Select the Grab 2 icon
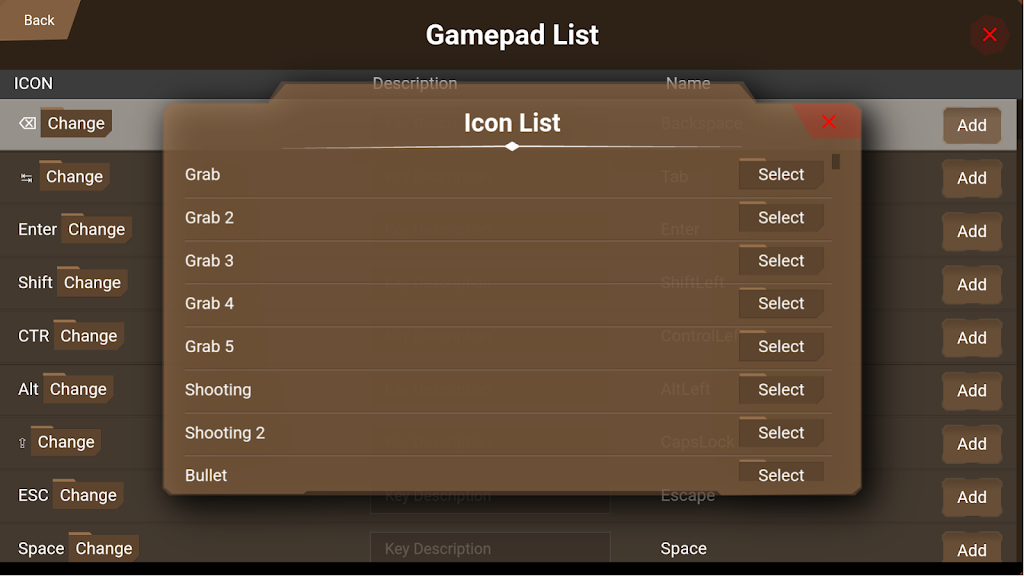 point(780,218)
